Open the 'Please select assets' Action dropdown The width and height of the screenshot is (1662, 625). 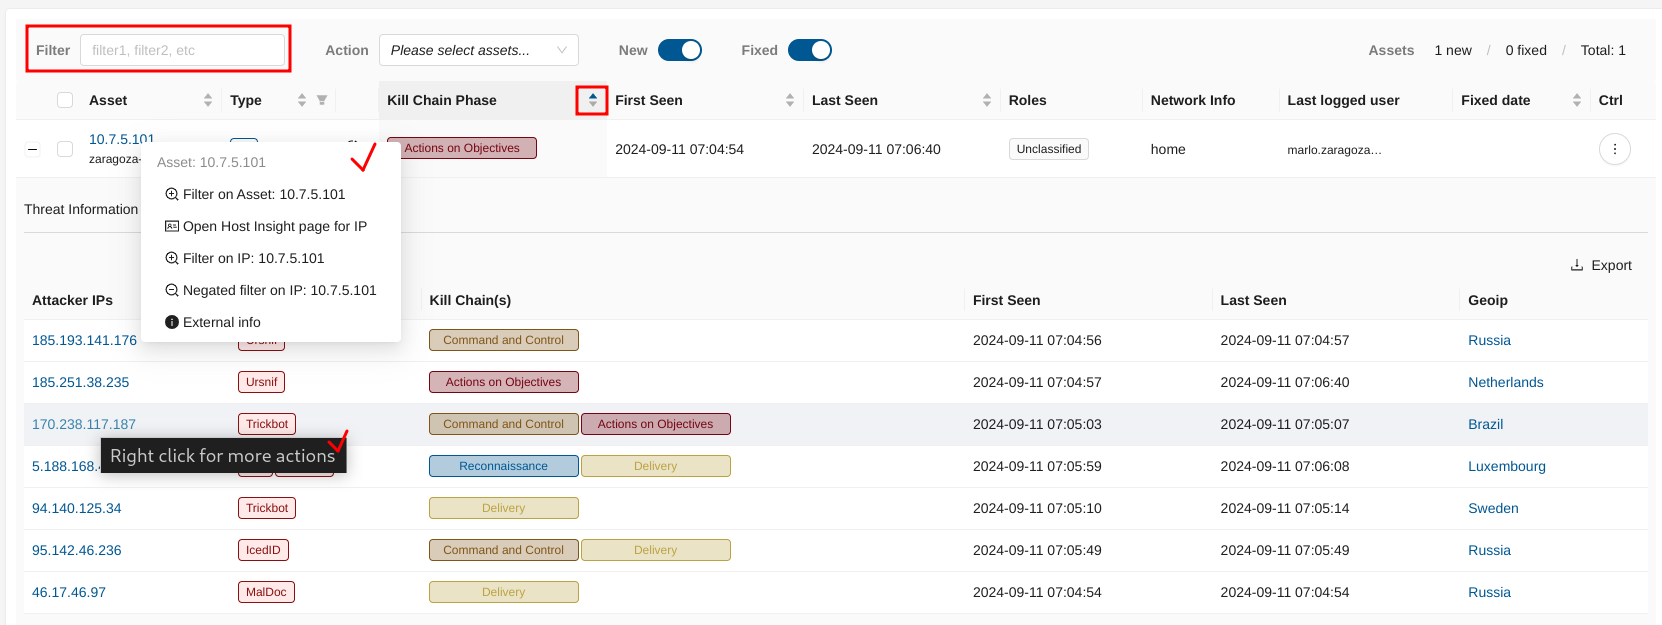[478, 50]
